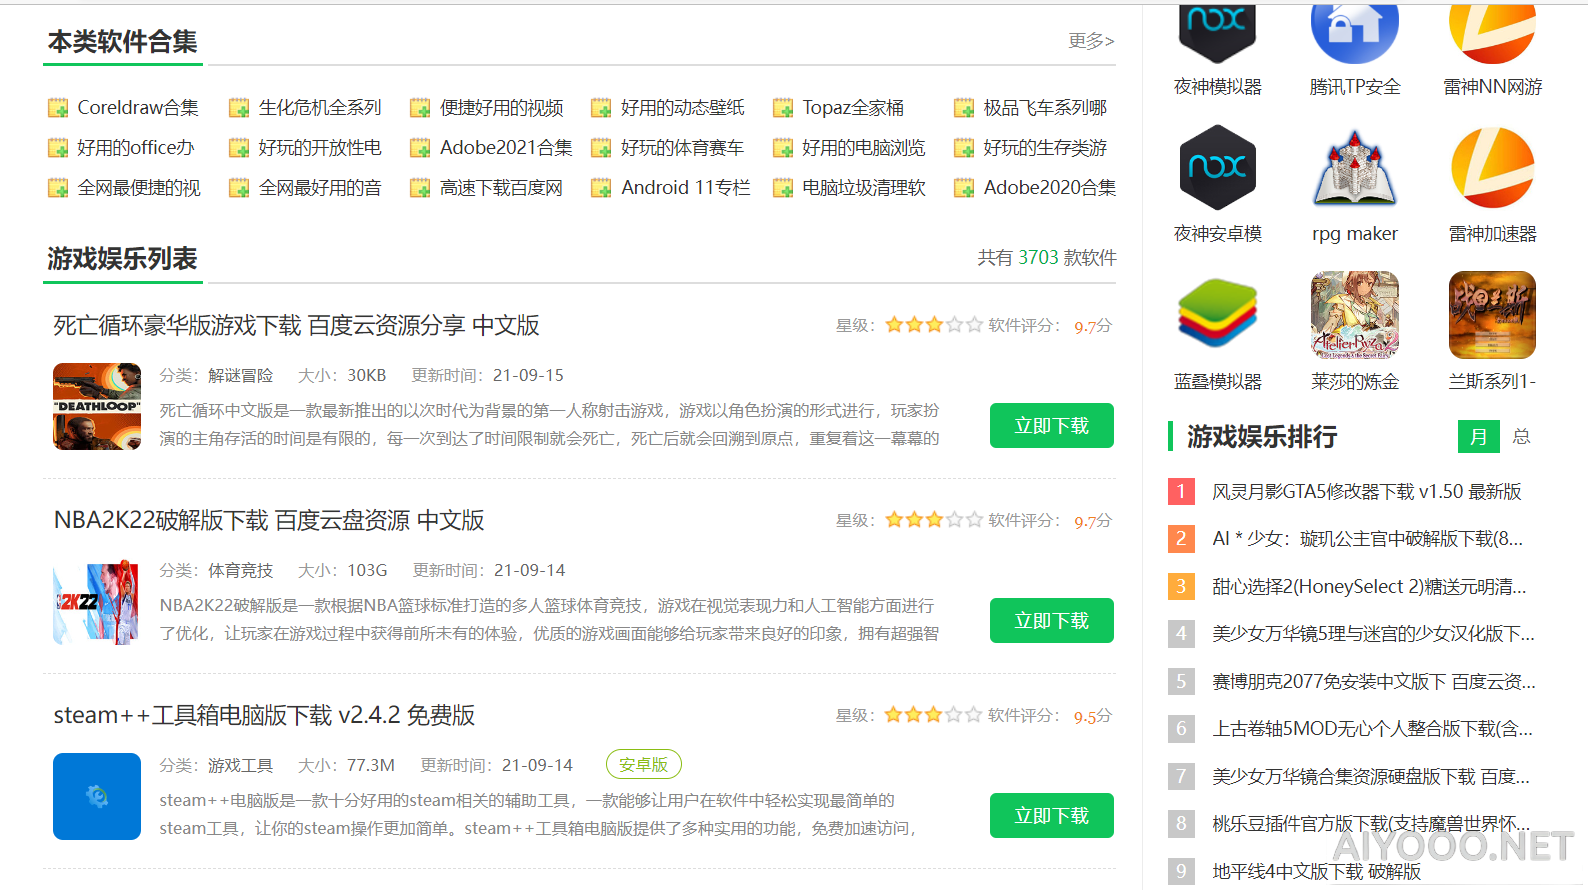Screen dimensions: 1588x890
Task: Open the 便捷好用的视频 collection link
Action: (502, 108)
